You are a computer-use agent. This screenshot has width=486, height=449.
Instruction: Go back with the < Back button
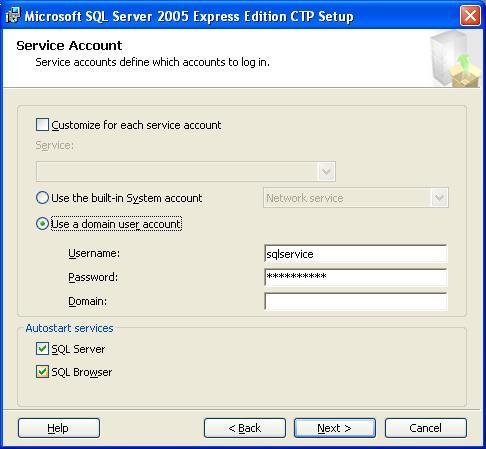pyautogui.click(x=245, y=428)
